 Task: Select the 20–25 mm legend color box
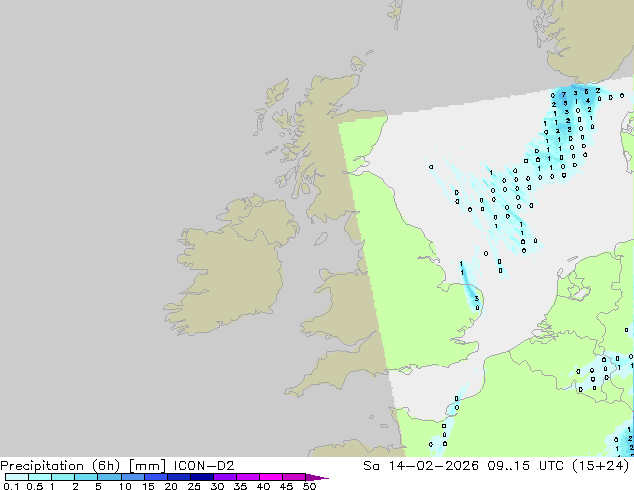pos(178,477)
